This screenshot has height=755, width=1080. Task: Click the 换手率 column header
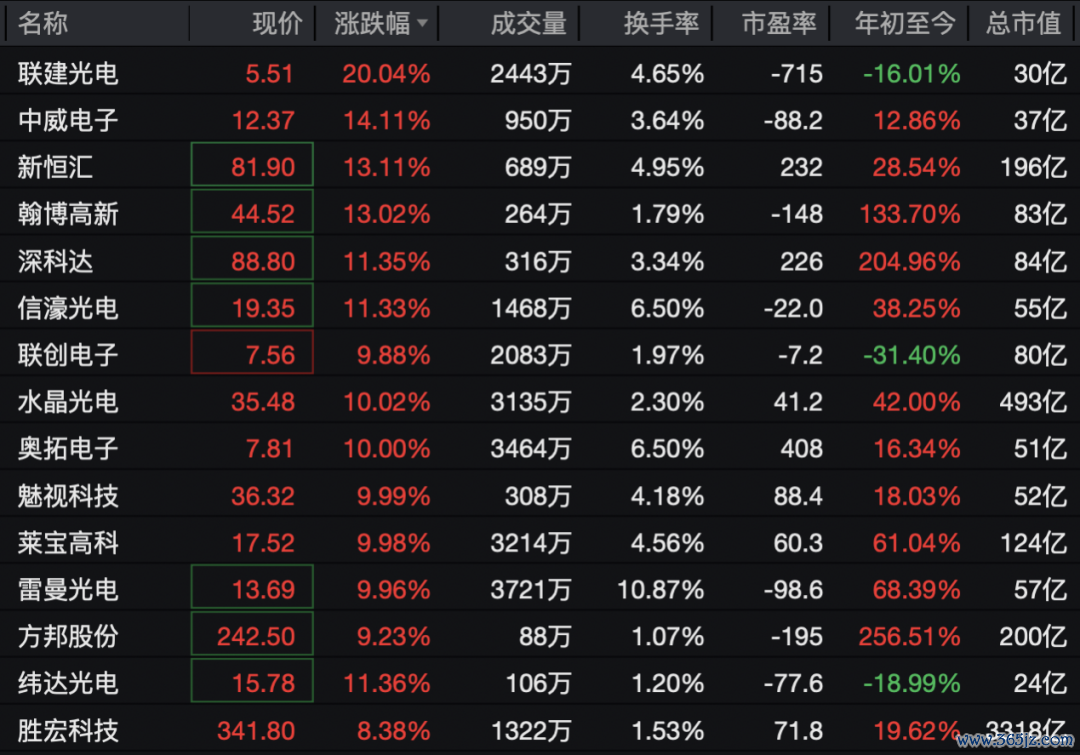point(661,23)
